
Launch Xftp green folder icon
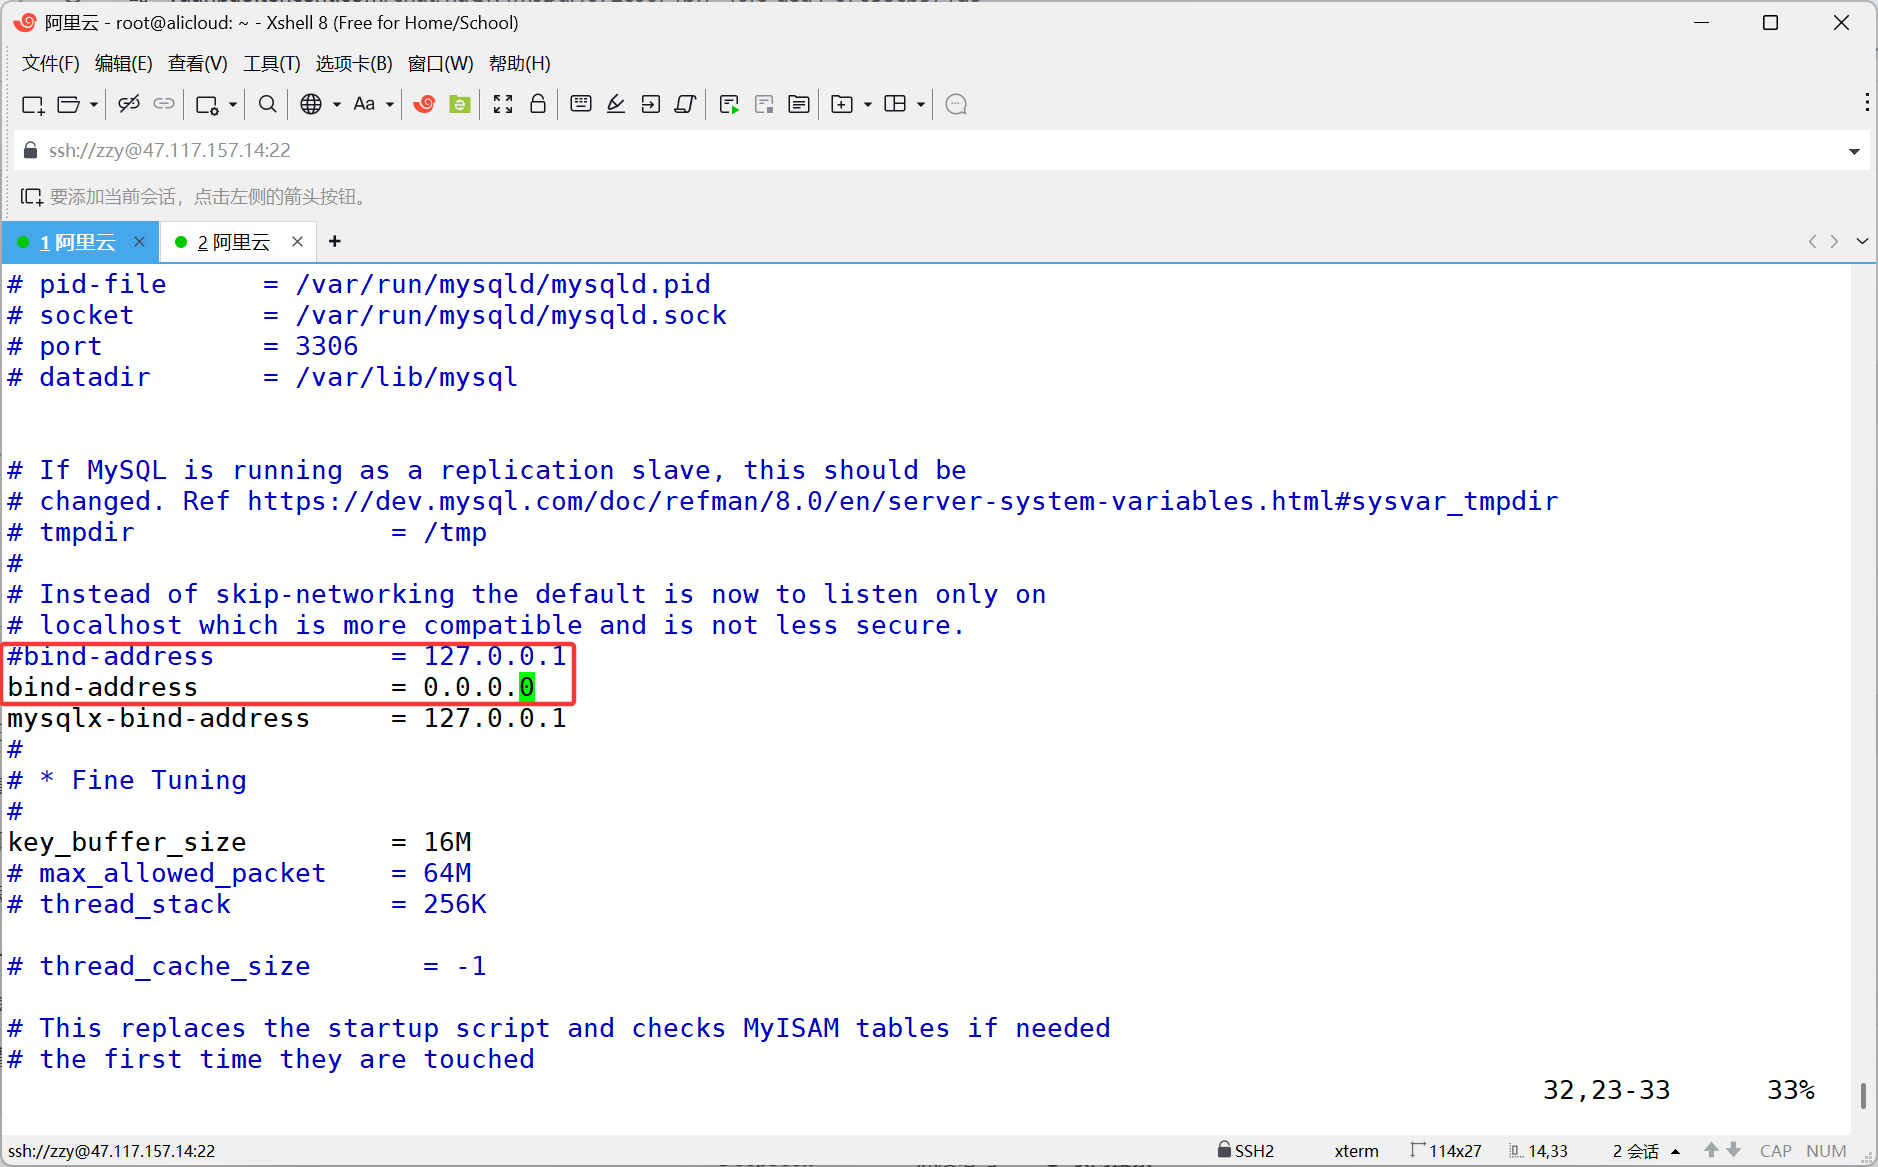pos(460,104)
